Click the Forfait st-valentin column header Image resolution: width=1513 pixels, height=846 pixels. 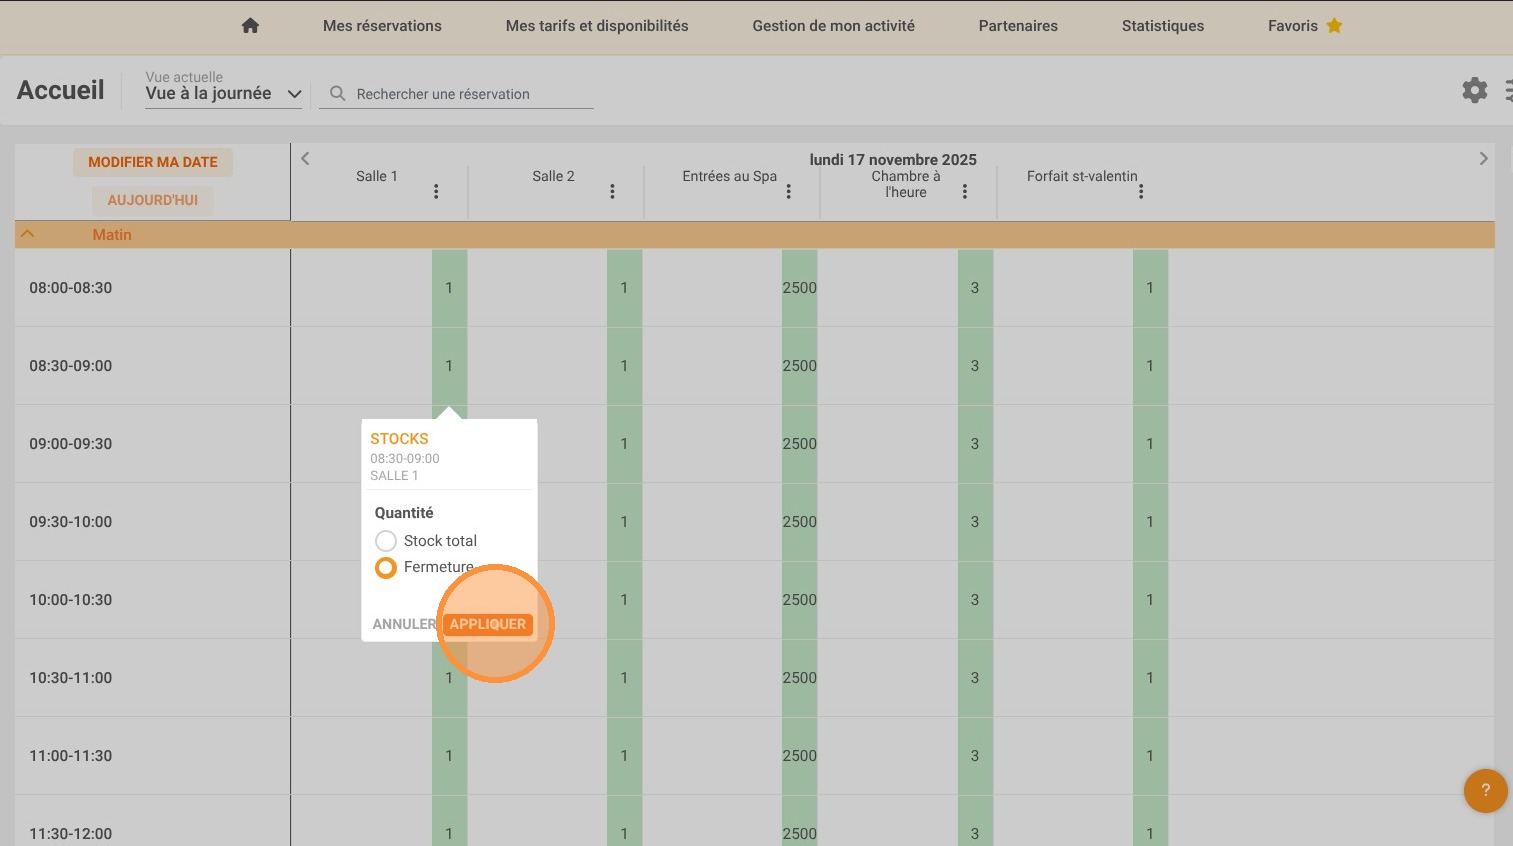[1082, 176]
